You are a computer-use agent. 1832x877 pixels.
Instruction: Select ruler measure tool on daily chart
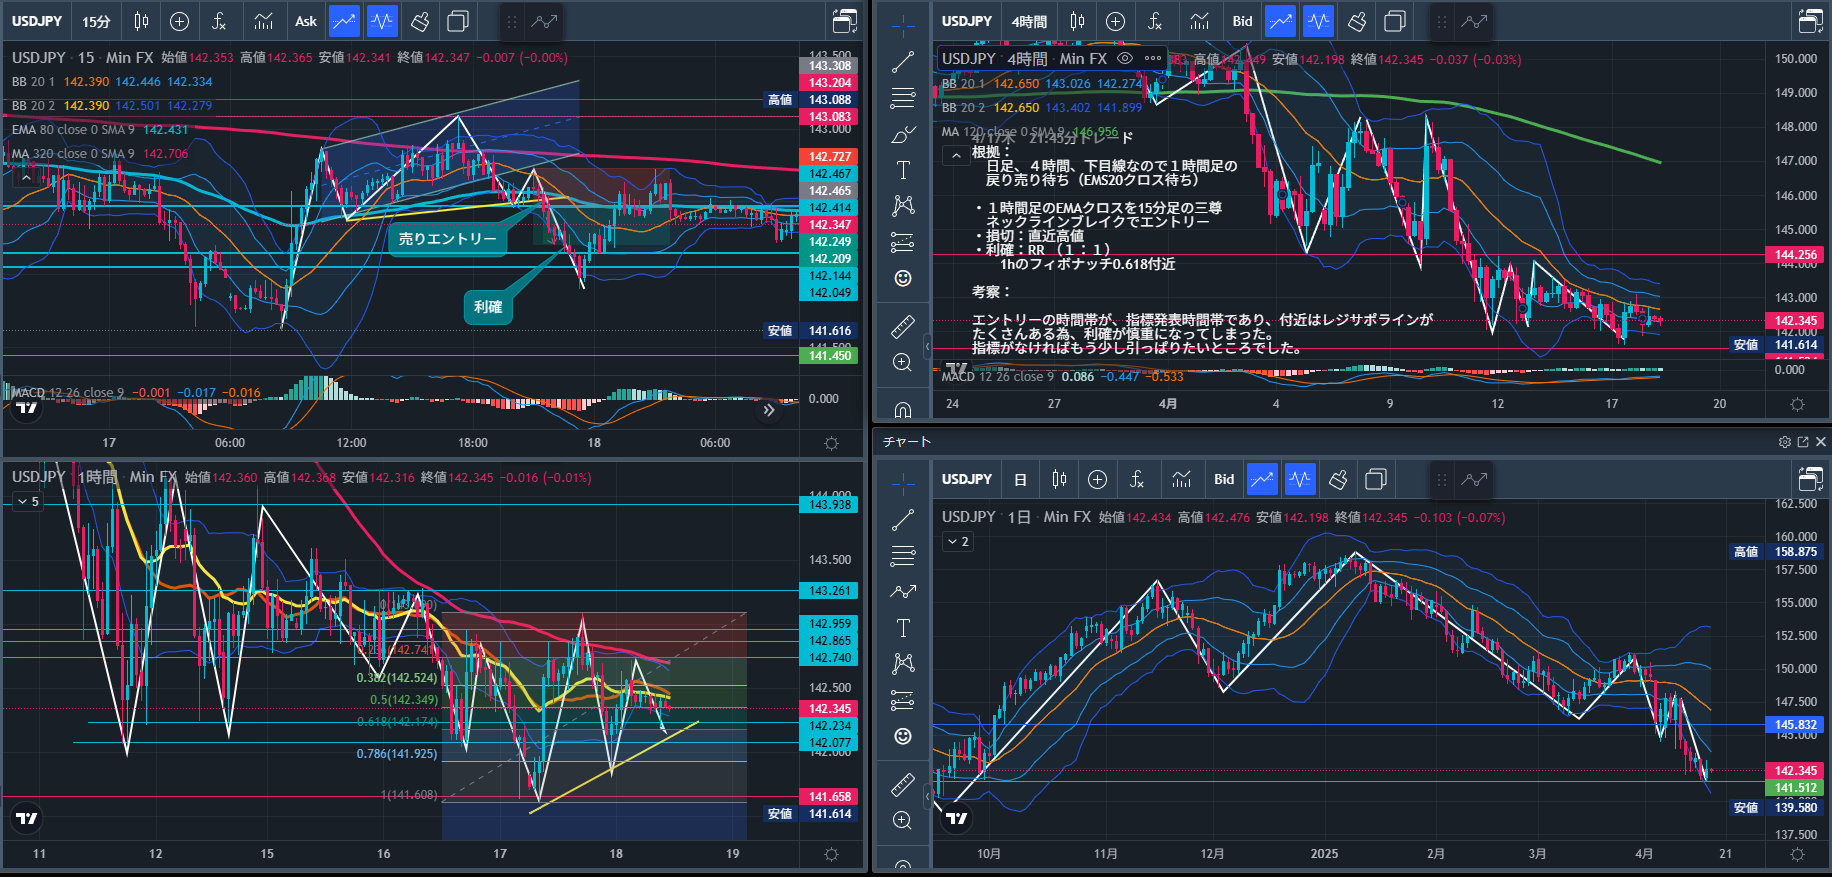(x=903, y=784)
